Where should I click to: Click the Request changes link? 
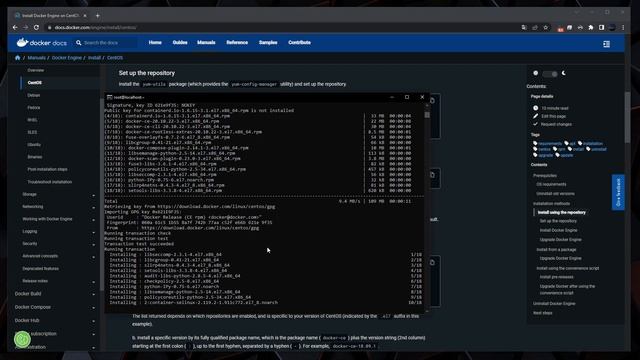556,124
